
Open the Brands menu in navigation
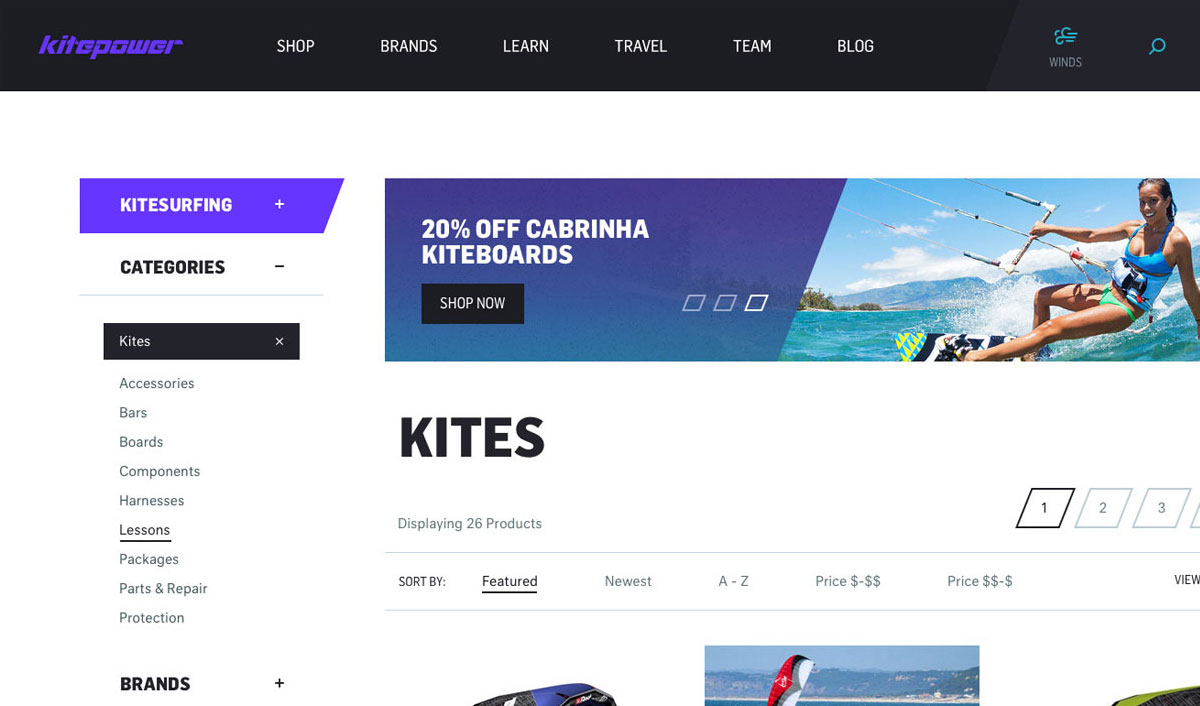[409, 46]
